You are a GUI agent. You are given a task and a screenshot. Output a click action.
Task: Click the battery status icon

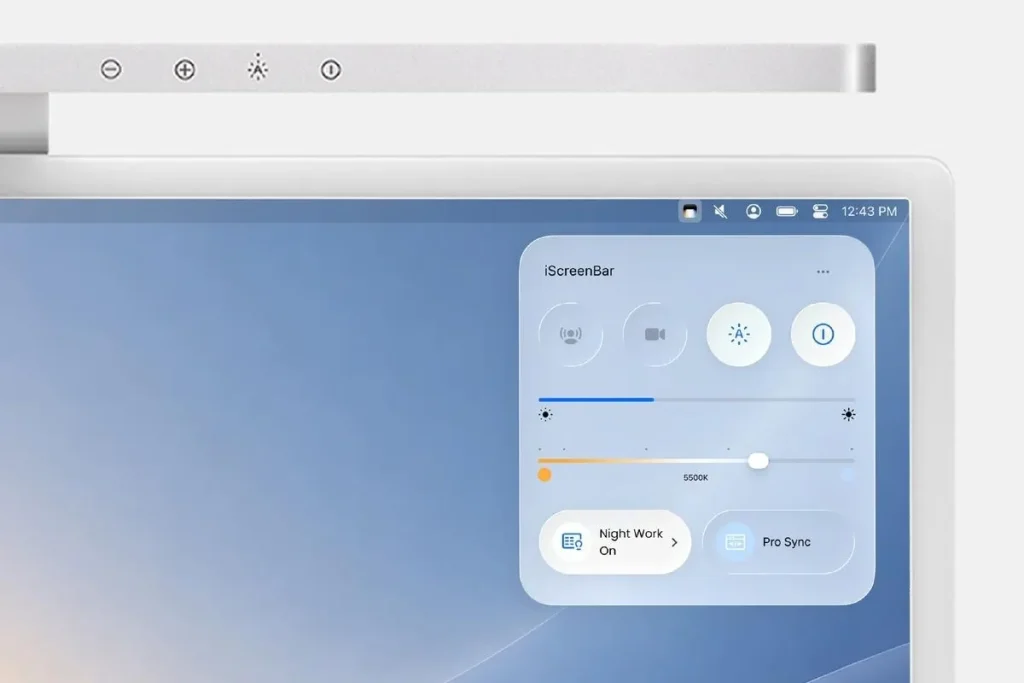[x=787, y=211]
